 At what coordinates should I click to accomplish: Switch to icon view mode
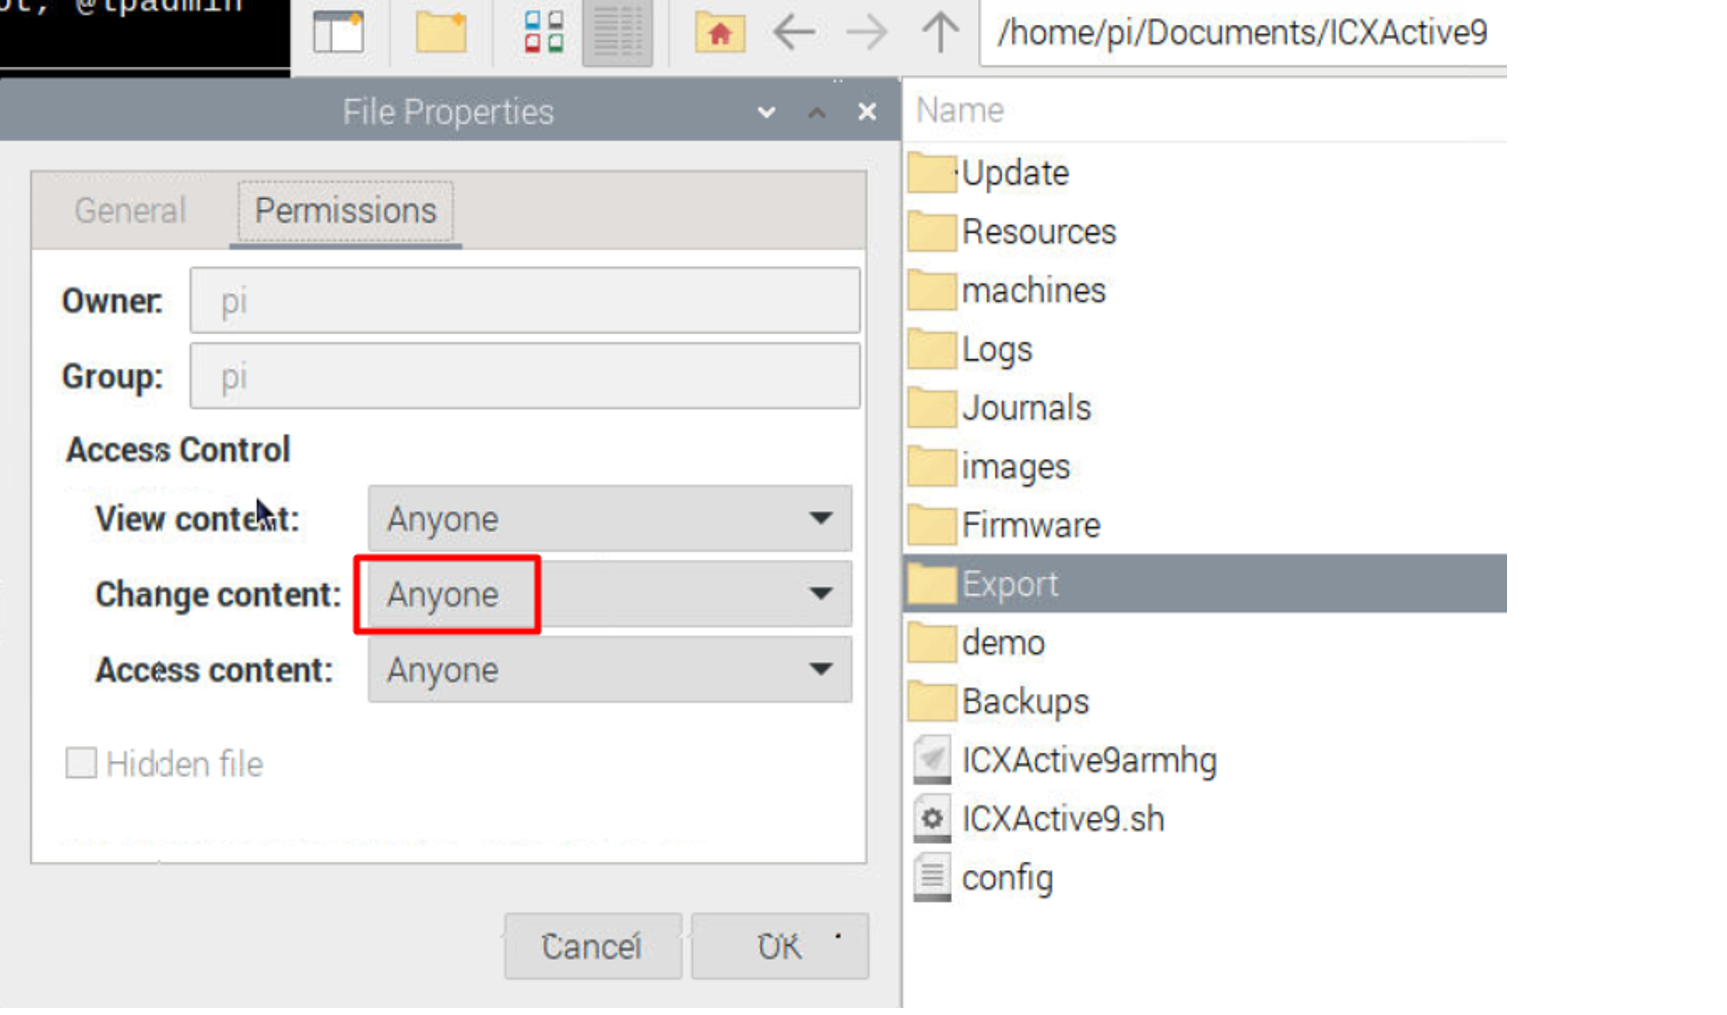[544, 32]
